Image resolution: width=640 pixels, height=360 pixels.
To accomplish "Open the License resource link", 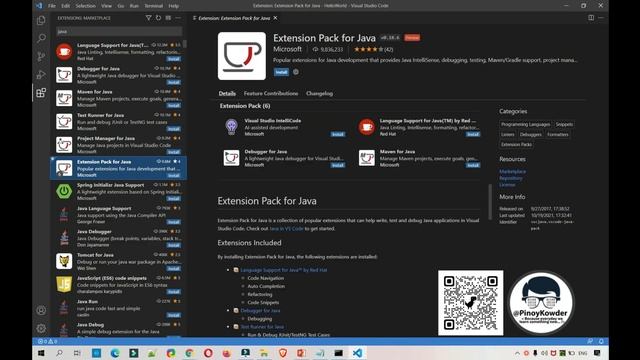I will [507, 184].
